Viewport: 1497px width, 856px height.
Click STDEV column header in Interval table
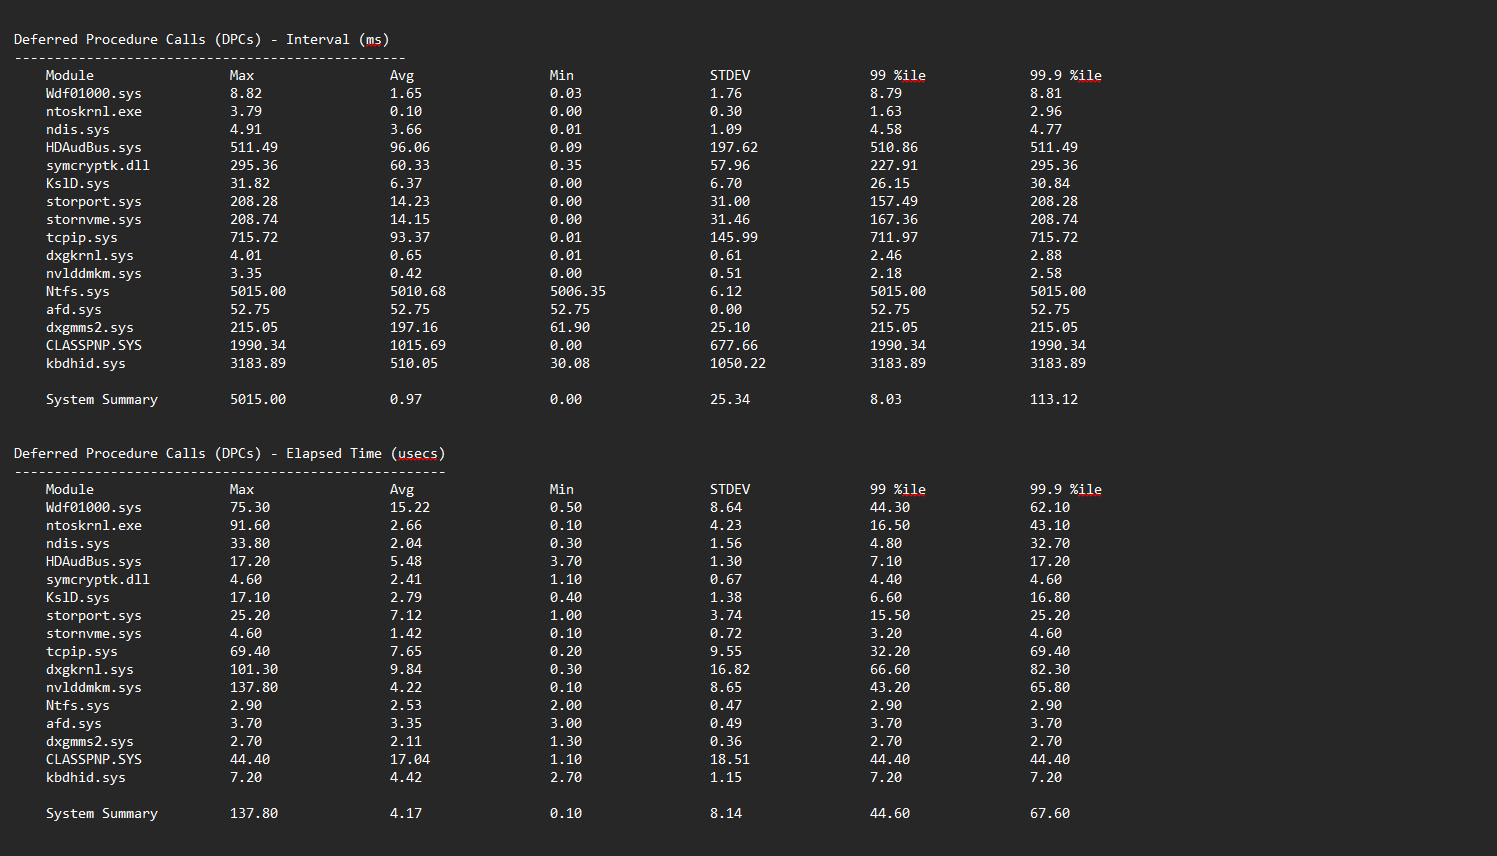pyautogui.click(x=729, y=76)
